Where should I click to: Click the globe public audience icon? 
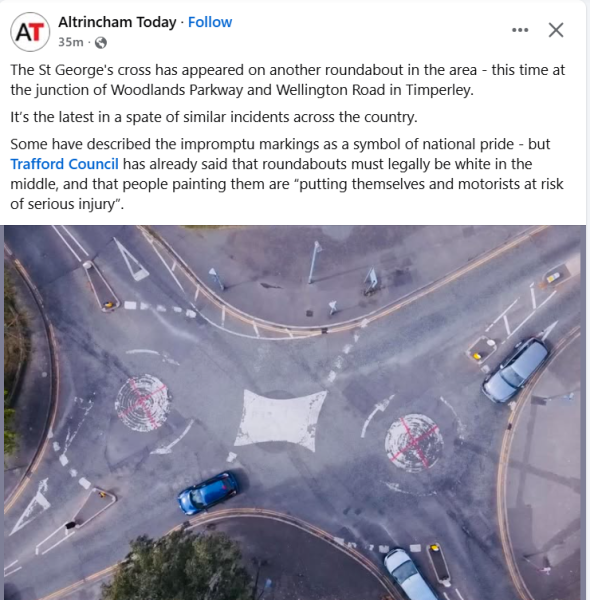click(101, 42)
